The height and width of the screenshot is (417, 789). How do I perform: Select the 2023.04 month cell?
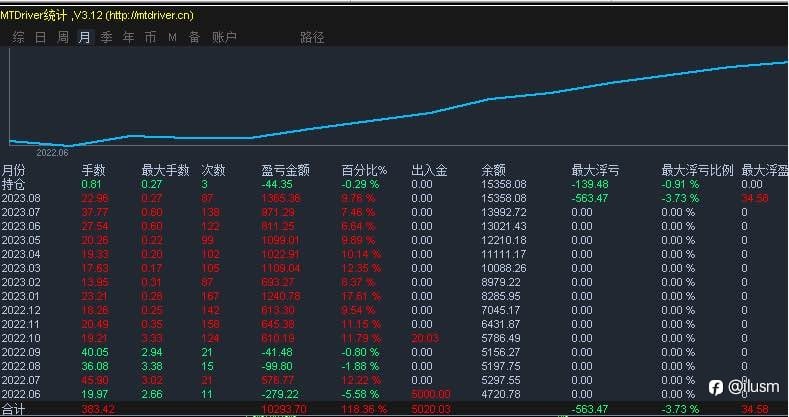coord(21,254)
